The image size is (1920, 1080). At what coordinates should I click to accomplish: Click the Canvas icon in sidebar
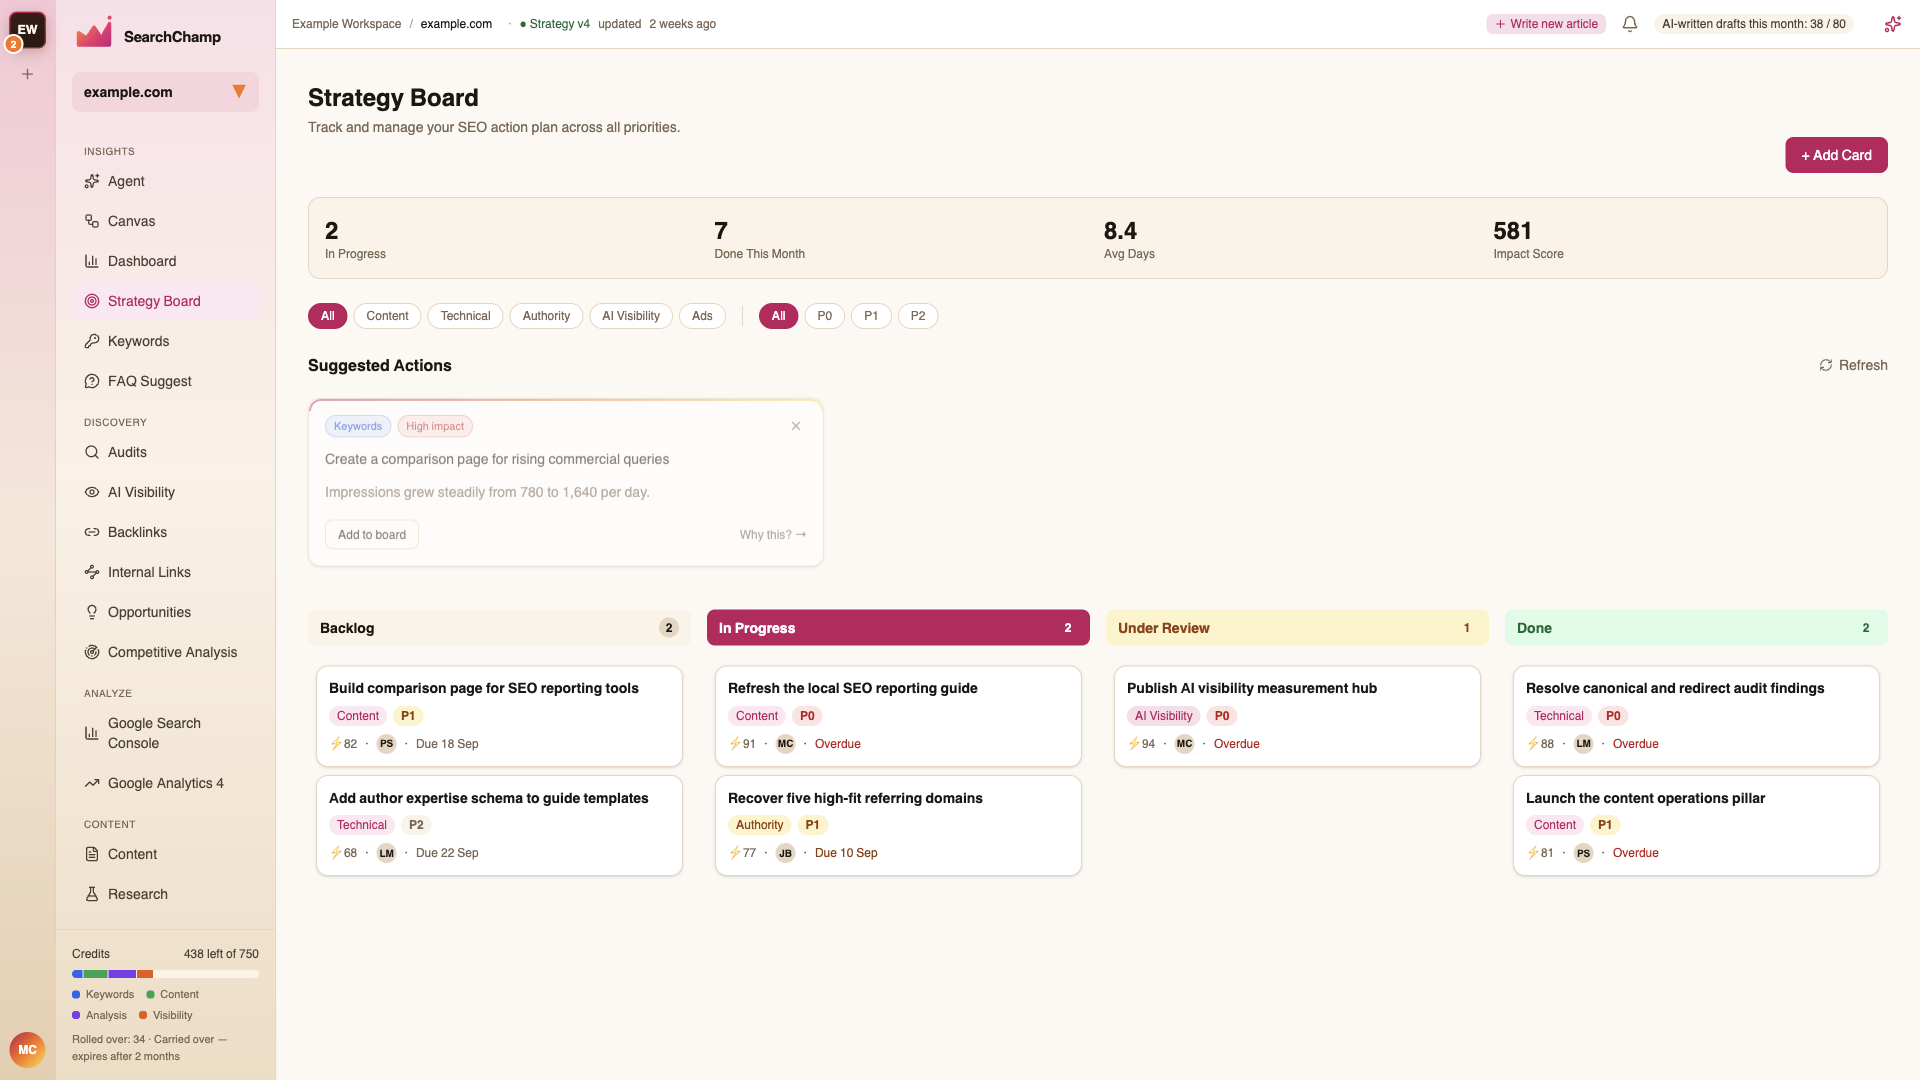(92, 221)
